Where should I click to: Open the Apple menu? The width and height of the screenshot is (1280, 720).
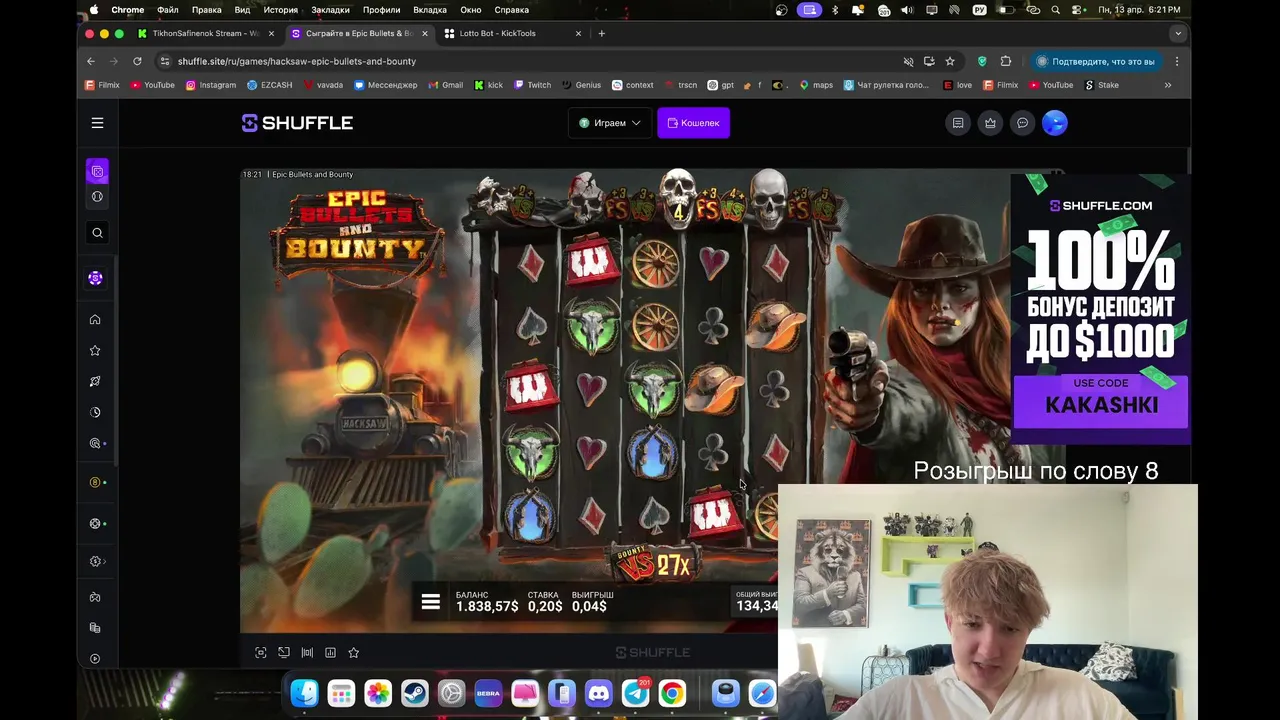[94, 10]
